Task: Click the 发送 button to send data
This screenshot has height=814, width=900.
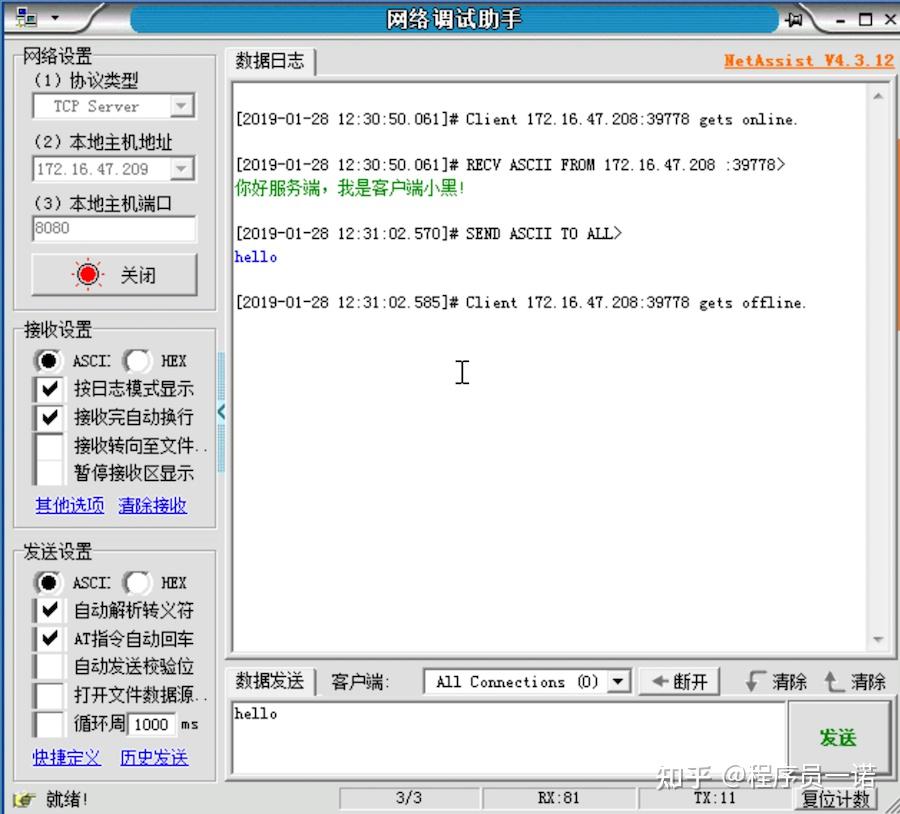Action: click(839, 737)
